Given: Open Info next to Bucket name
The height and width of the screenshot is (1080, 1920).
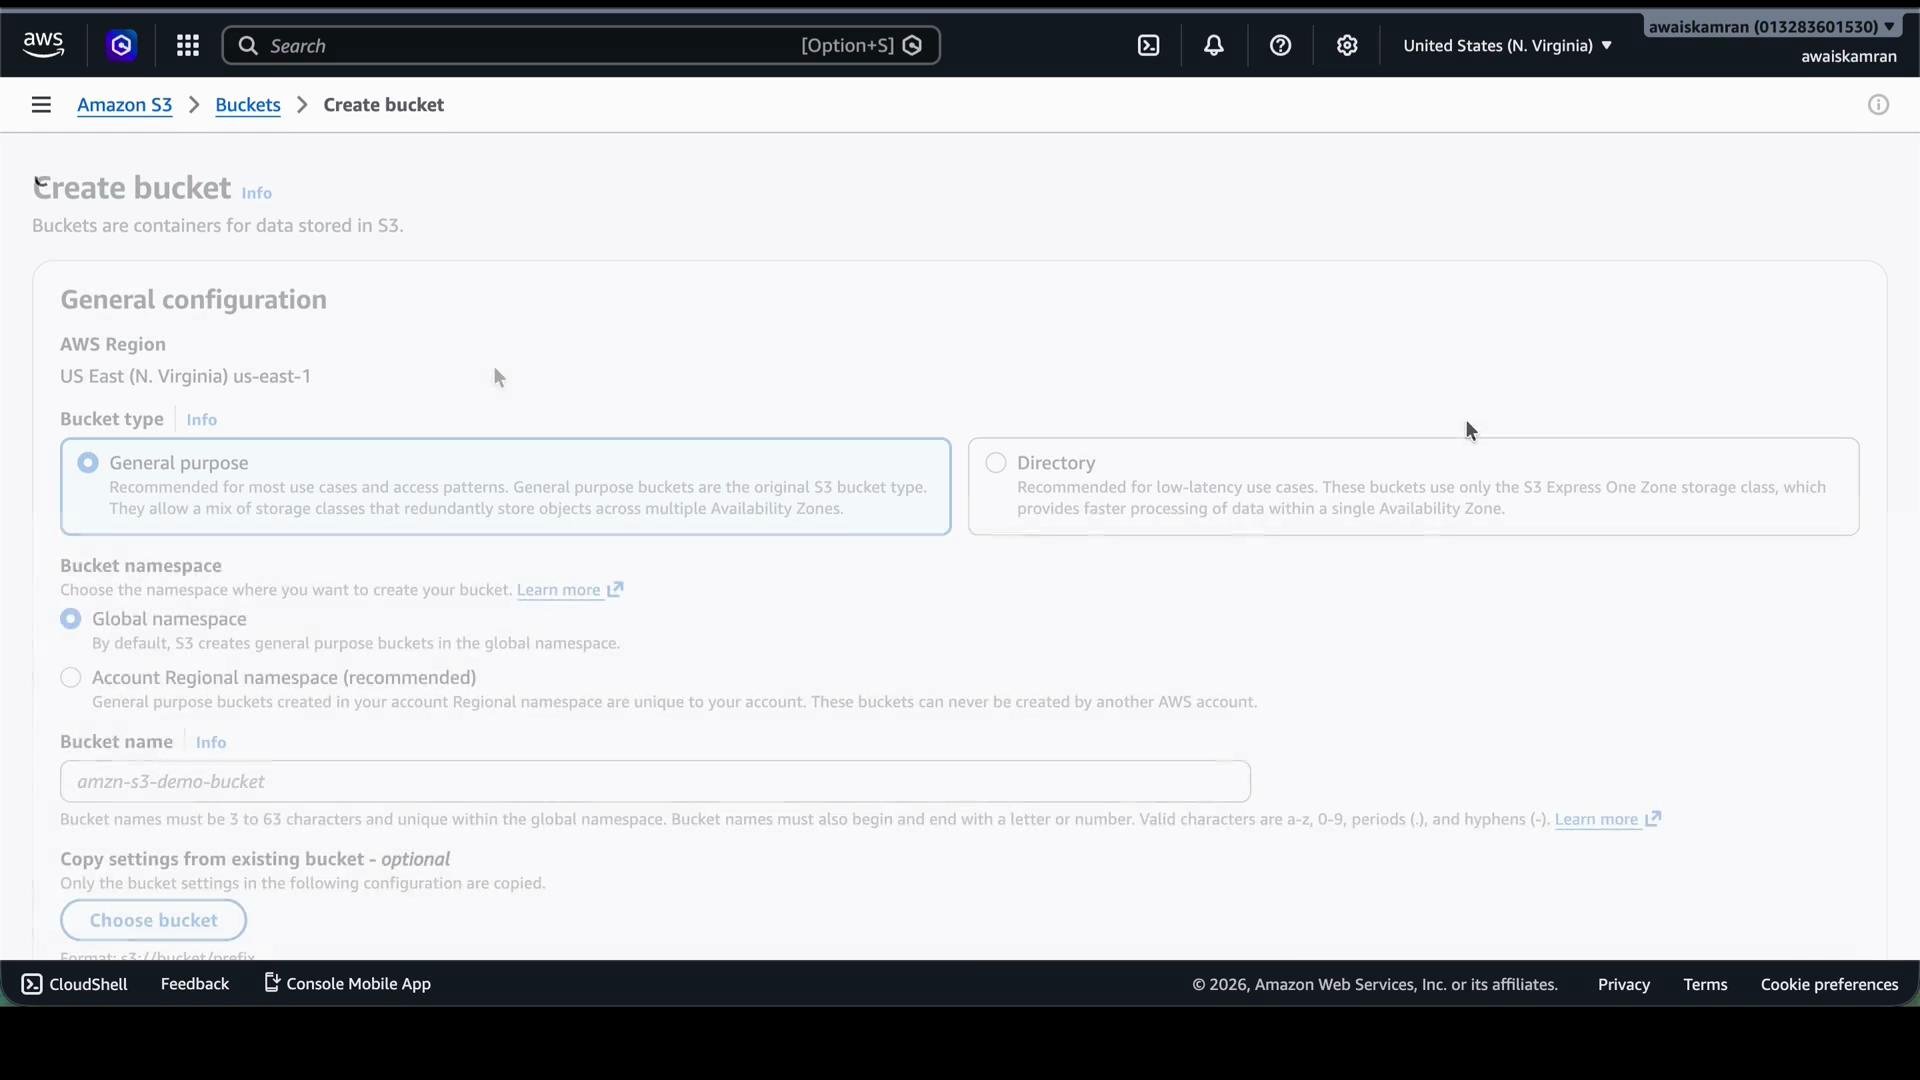Looking at the screenshot, I should coord(211,743).
